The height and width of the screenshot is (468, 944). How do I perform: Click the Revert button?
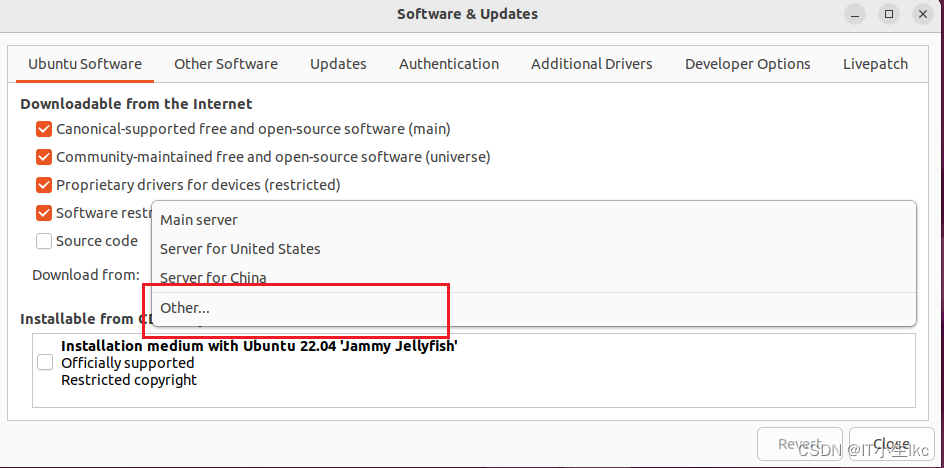[x=800, y=444]
